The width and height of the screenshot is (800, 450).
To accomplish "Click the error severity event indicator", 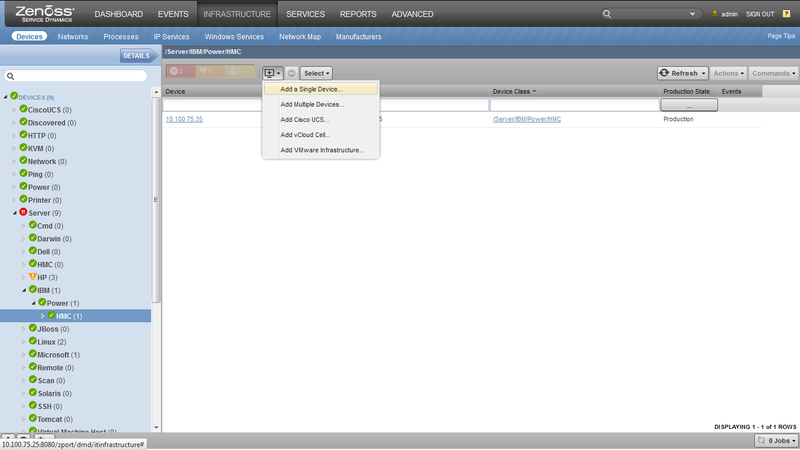I will point(210,71).
